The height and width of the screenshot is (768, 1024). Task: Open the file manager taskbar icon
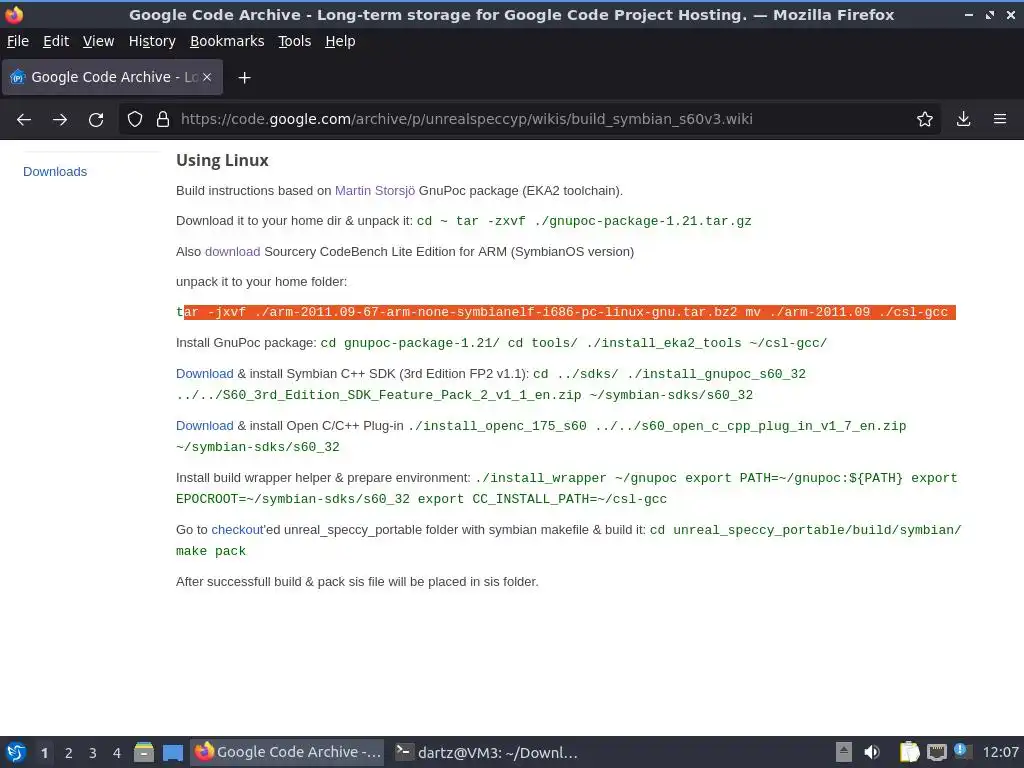click(x=144, y=752)
